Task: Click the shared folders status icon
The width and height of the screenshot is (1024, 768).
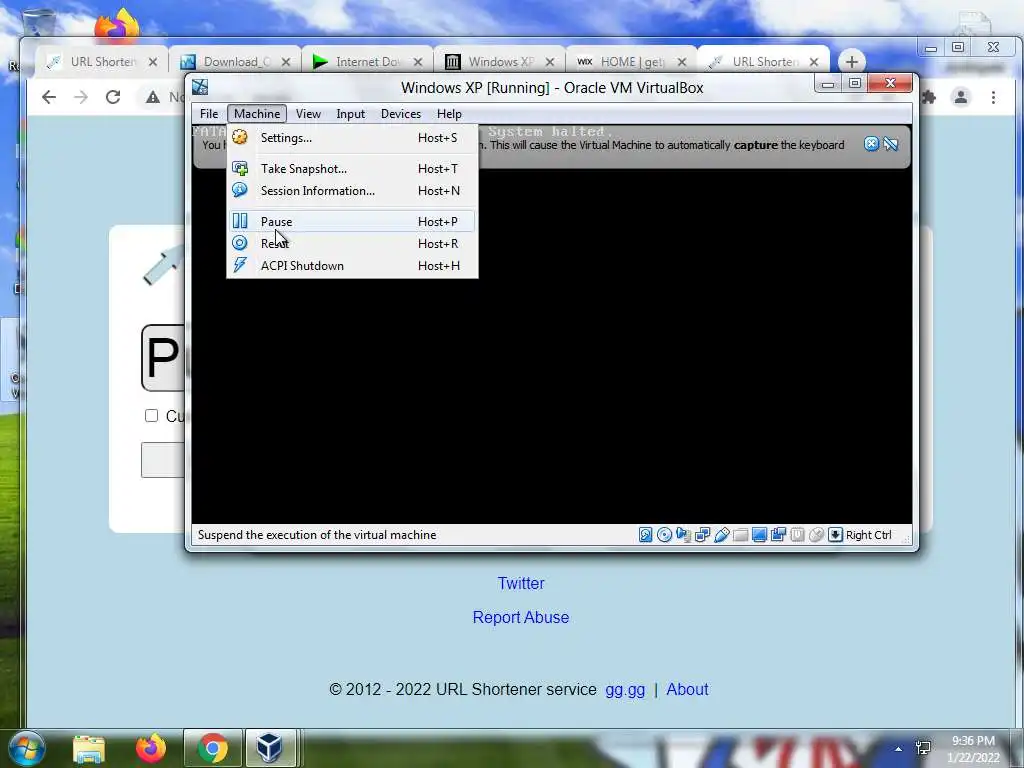Action: click(x=740, y=535)
